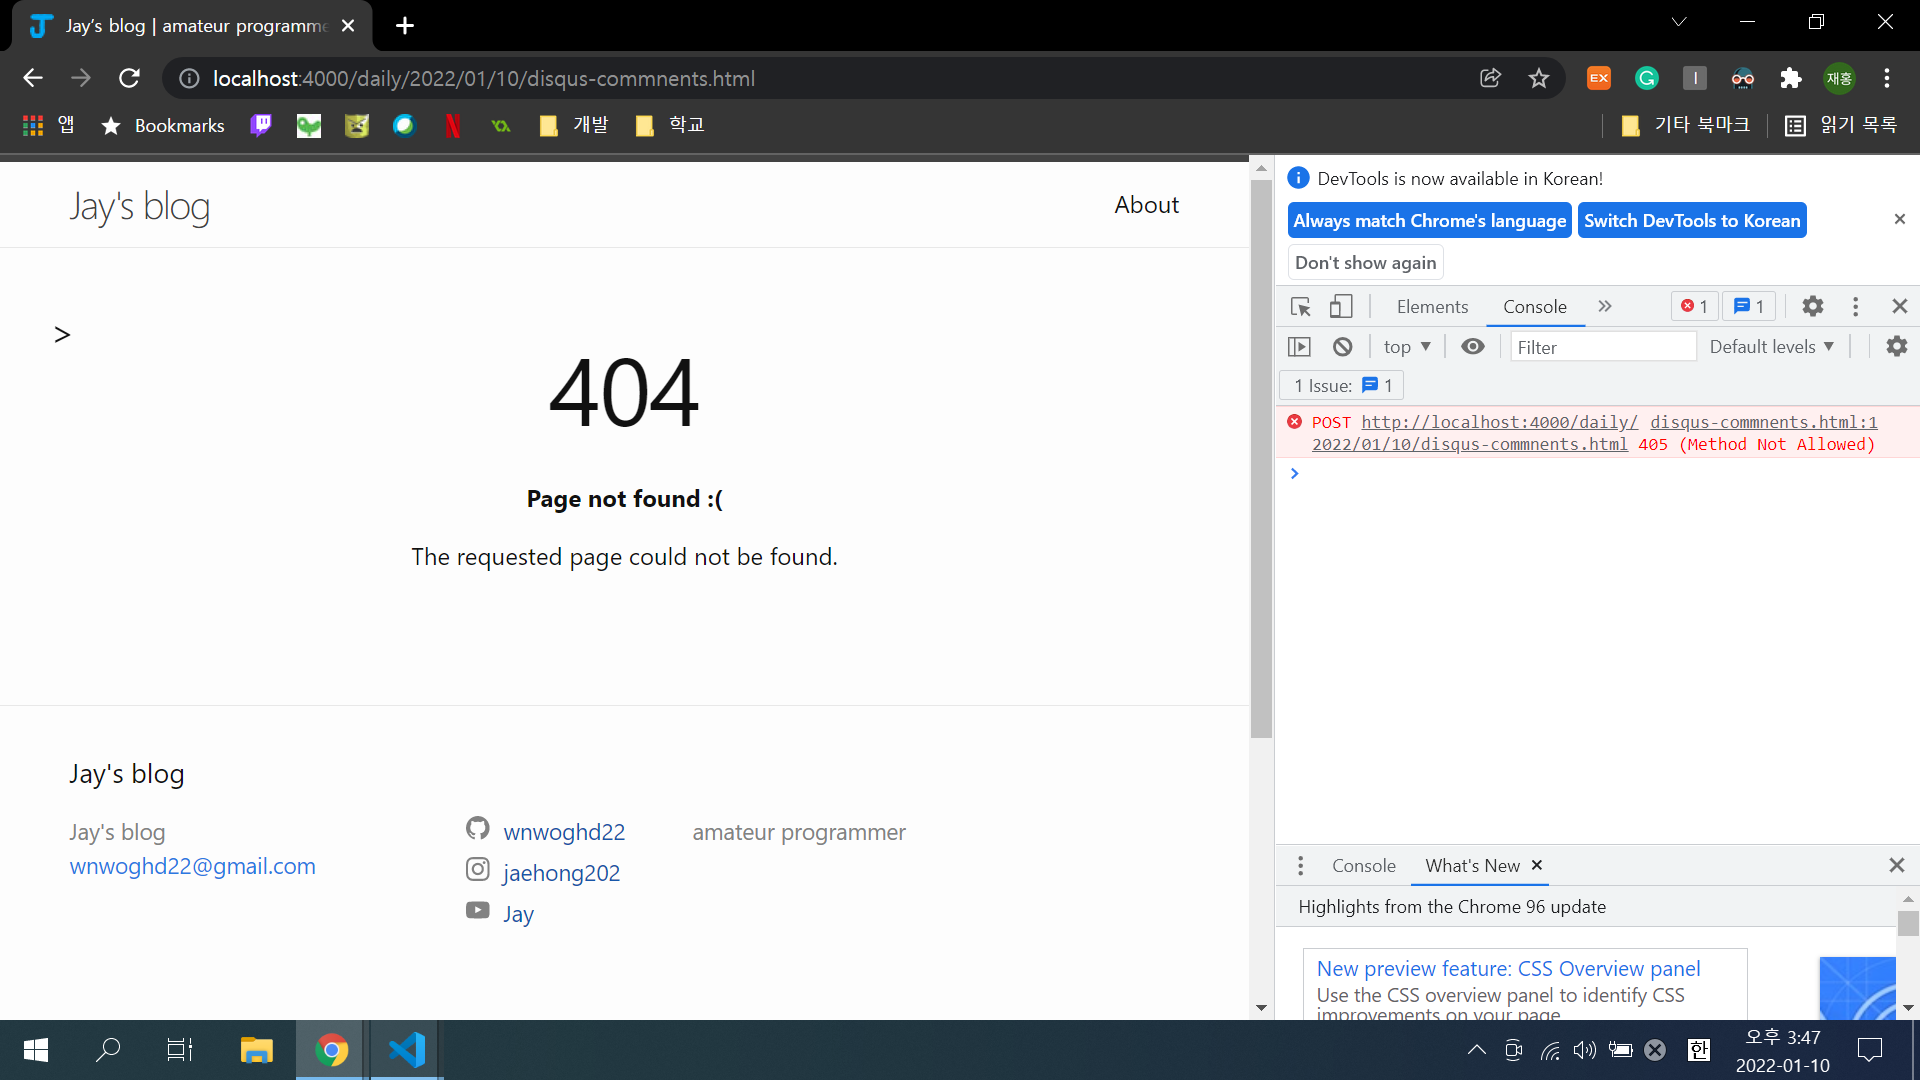Open console settings gear
Screen dimensions: 1920x1080
pos(1896,347)
